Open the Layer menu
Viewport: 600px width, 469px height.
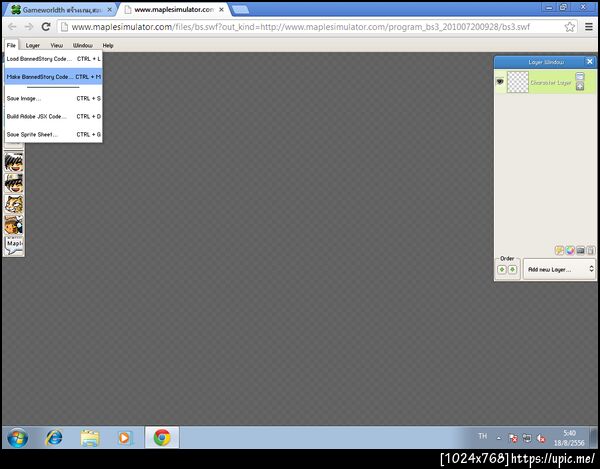point(33,46)
